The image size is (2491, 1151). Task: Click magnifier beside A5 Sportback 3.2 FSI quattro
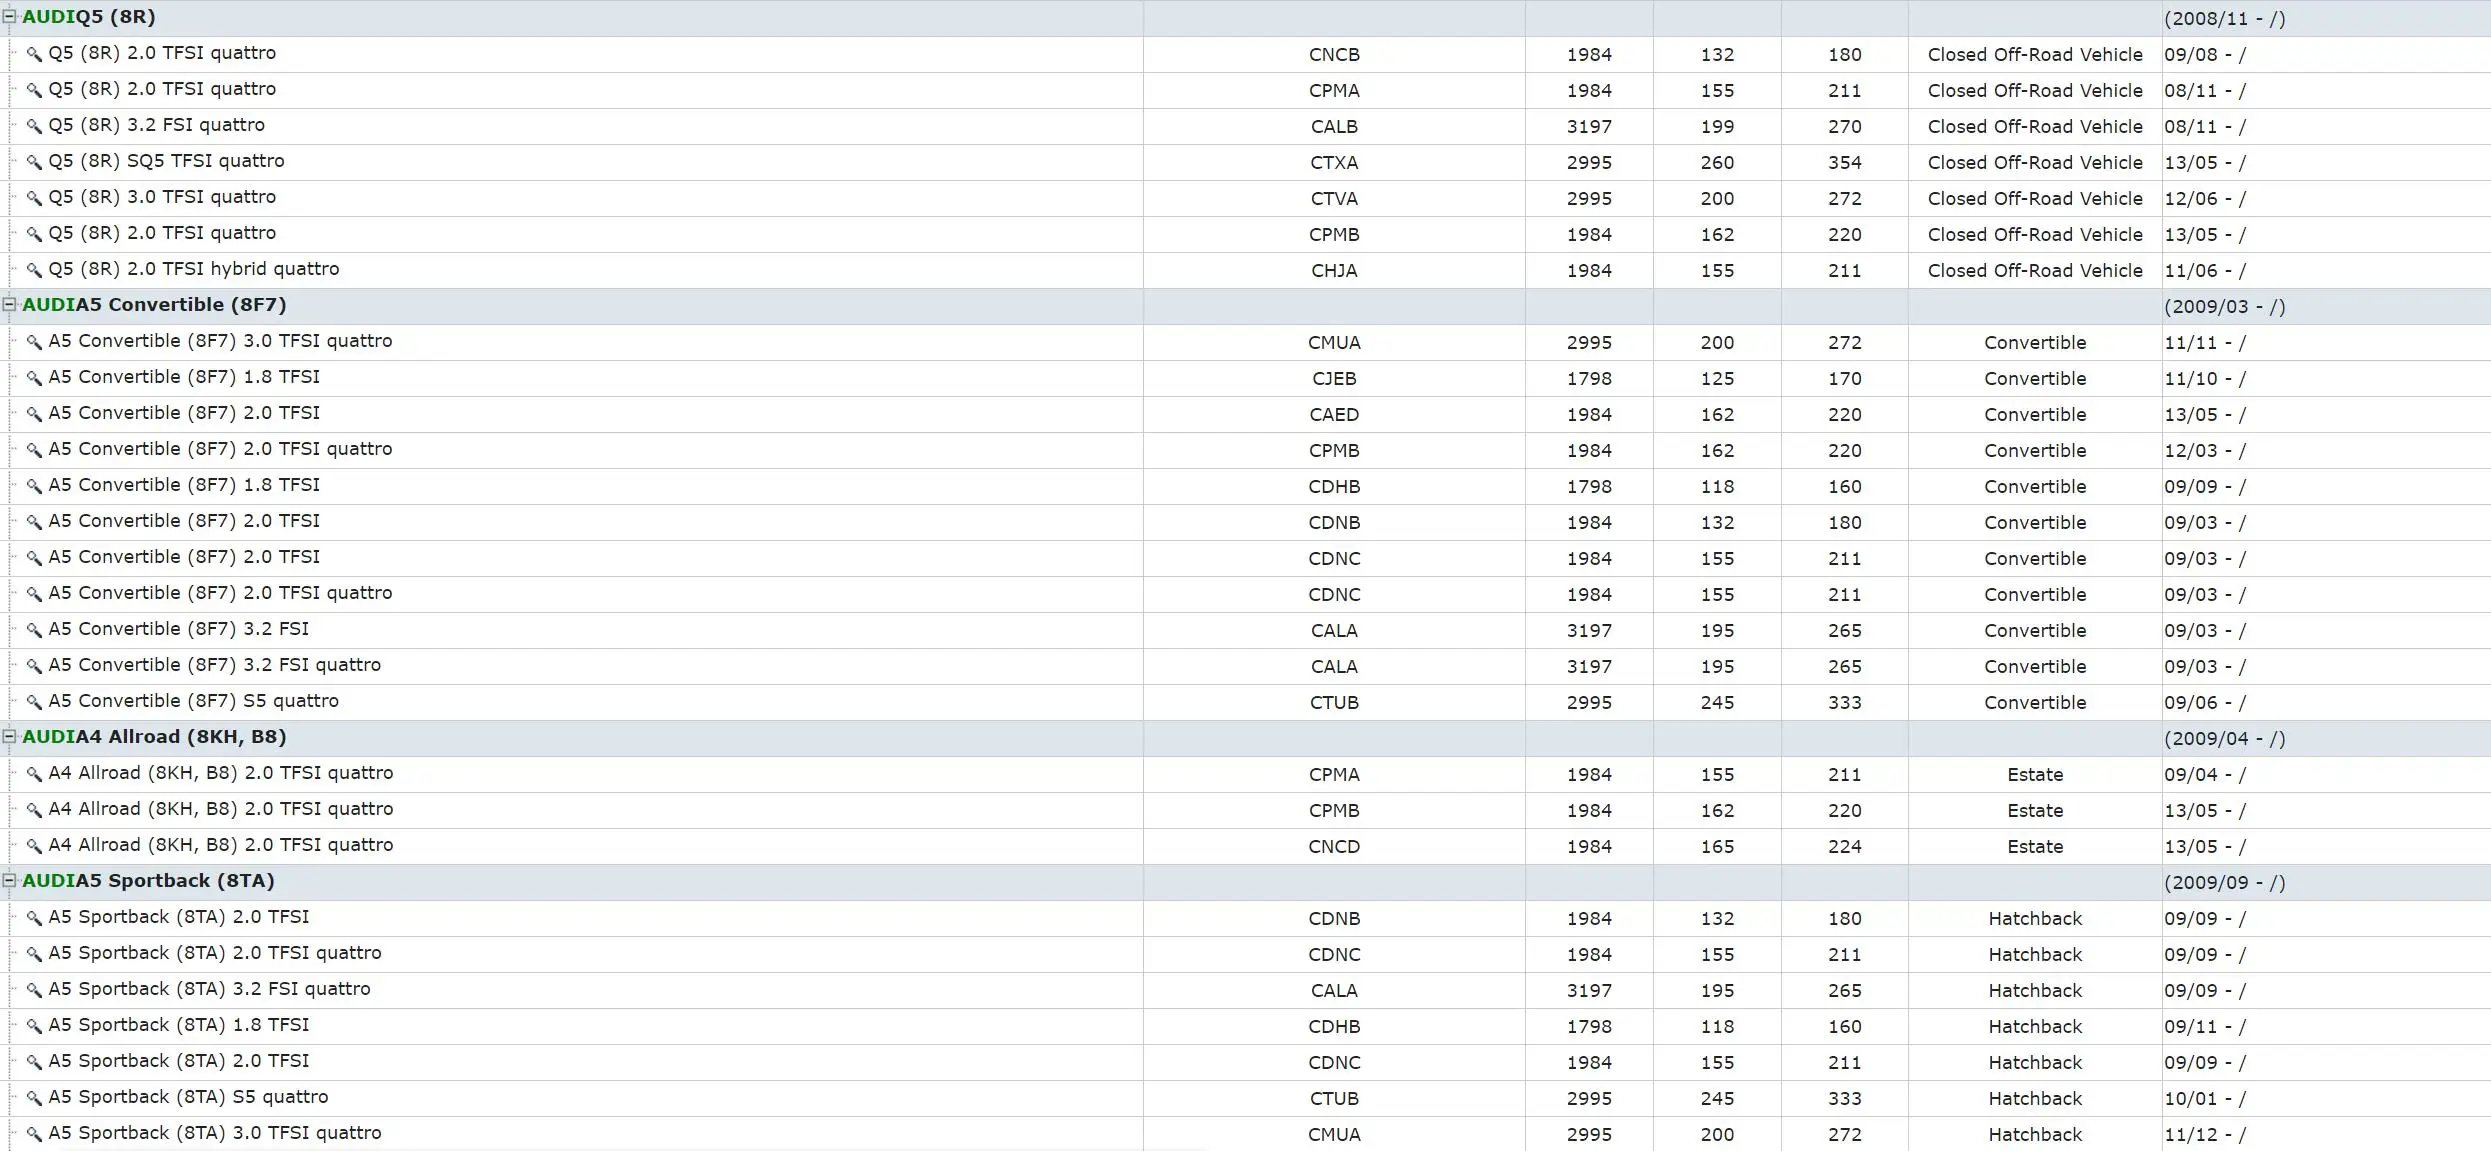(x=34, y=991)
